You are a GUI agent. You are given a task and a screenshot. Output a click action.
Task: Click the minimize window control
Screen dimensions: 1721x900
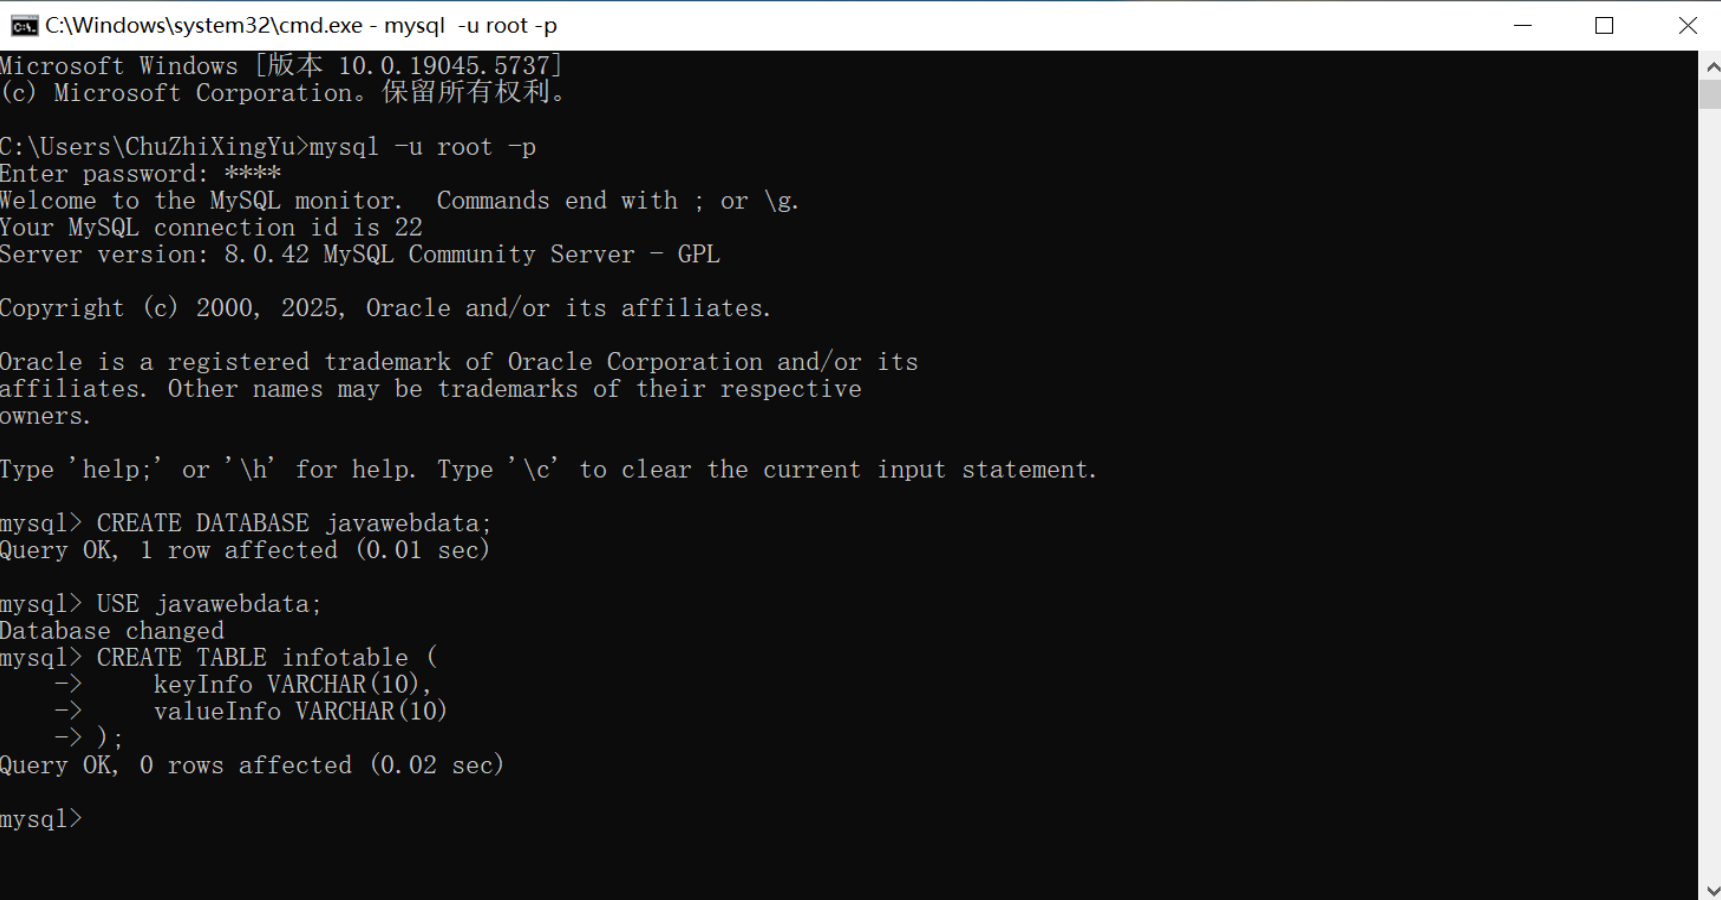1523,24
